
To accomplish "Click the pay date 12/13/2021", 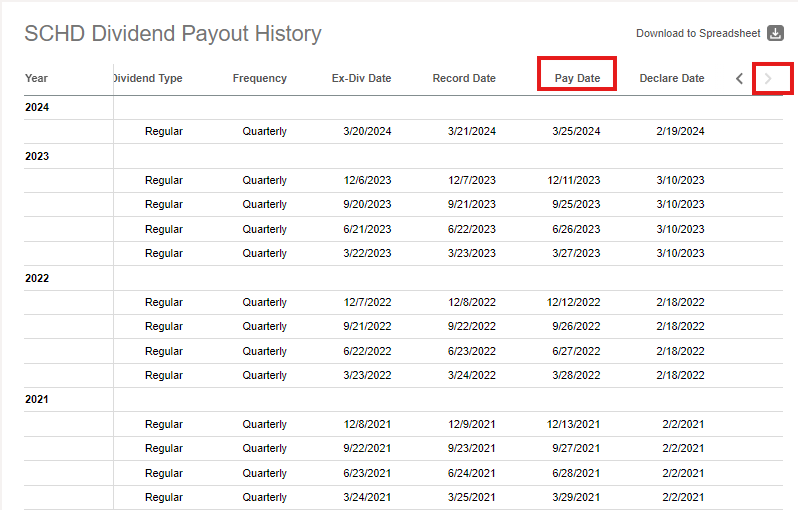I will (574, 424).
